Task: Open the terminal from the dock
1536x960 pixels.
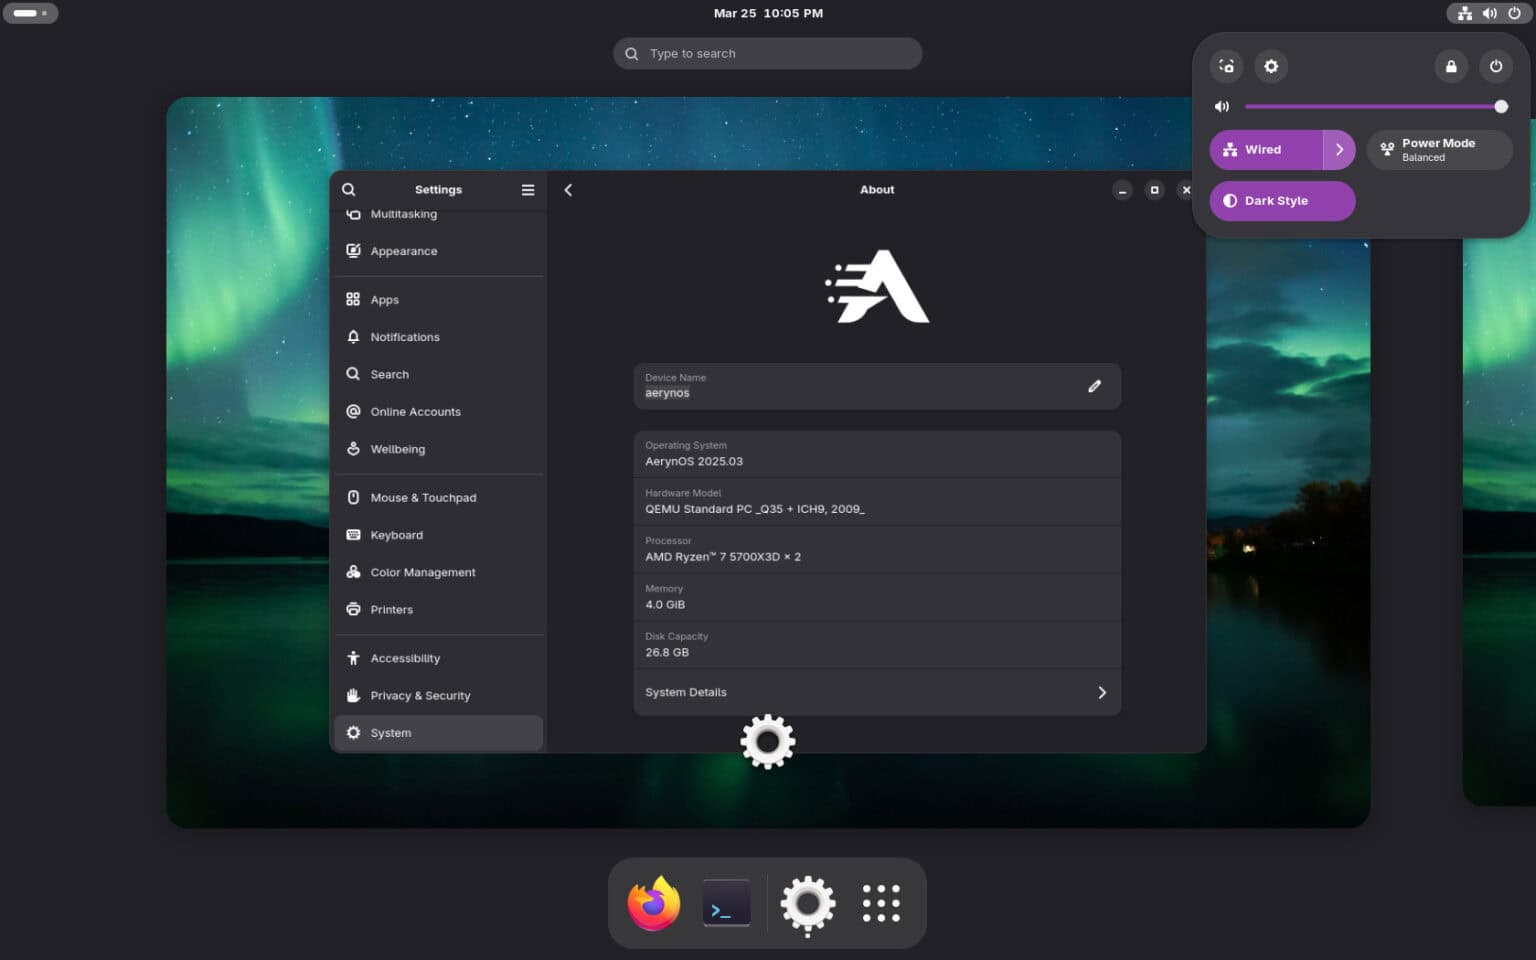Action: click(x=727, y=903)
